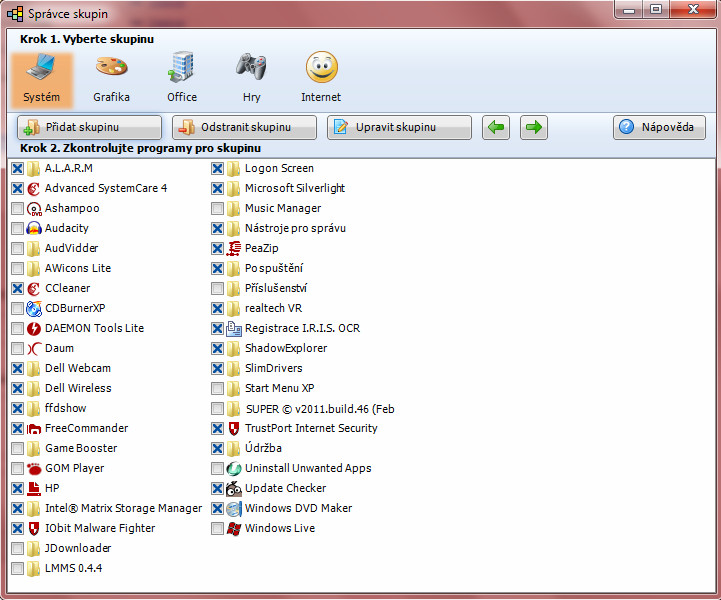The width and height of the screenshot is (721, 600).
Task: Uncheck the Údržba checkbox
Action: [x=217, y=448]
